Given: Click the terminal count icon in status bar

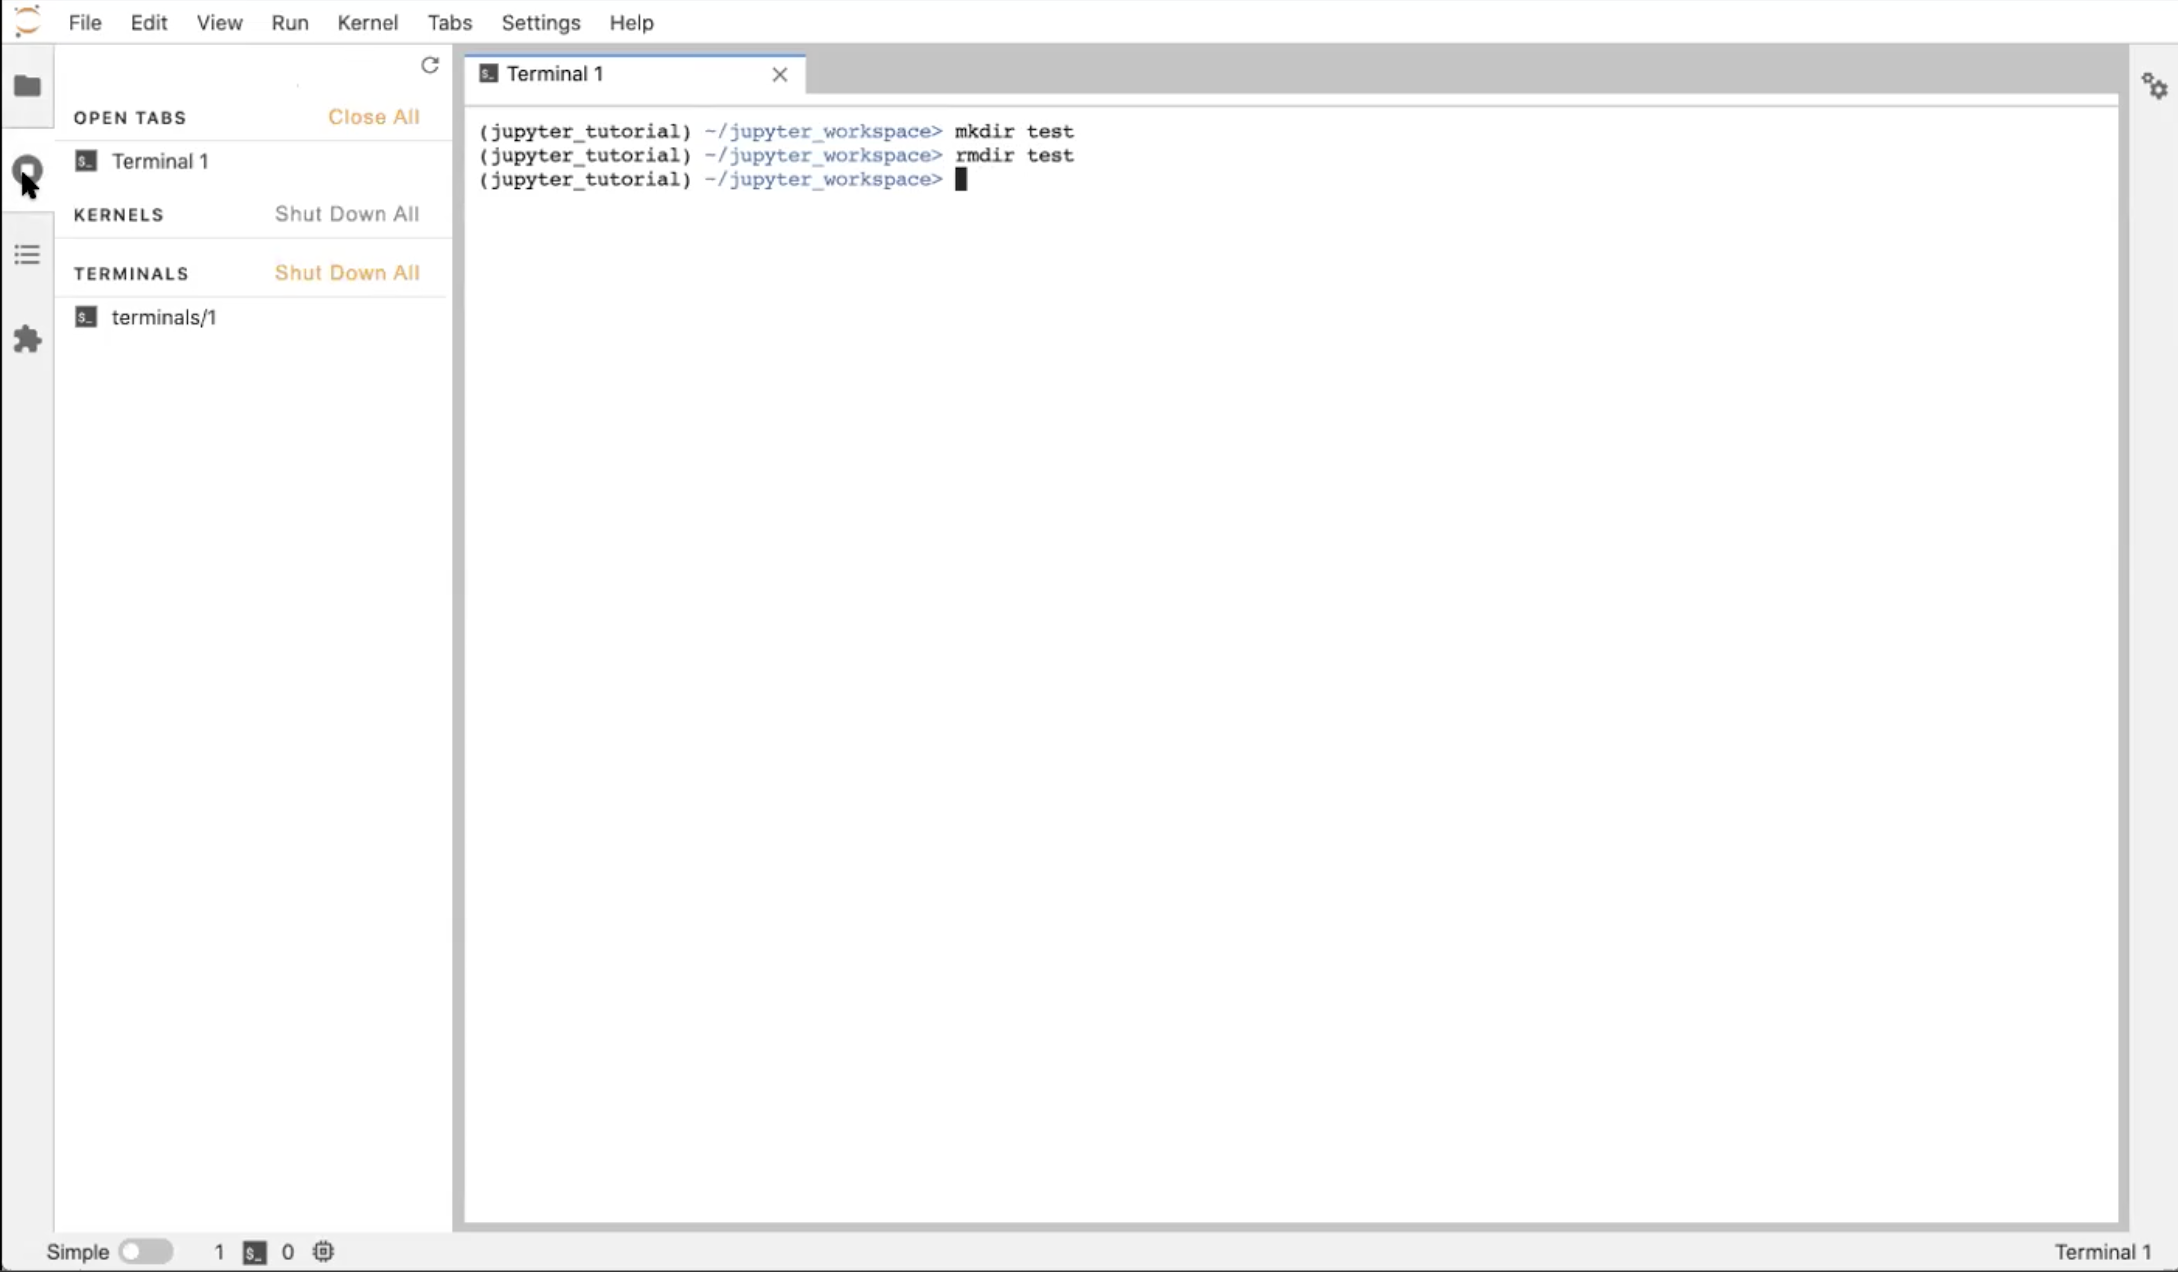Looking at the screenshot, I should click(x=255, y=1252).
